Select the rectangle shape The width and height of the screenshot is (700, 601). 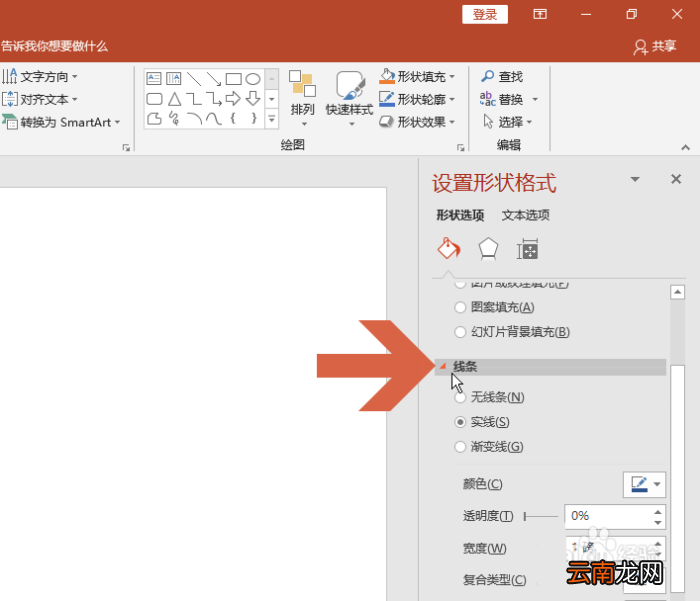point(233,79)
